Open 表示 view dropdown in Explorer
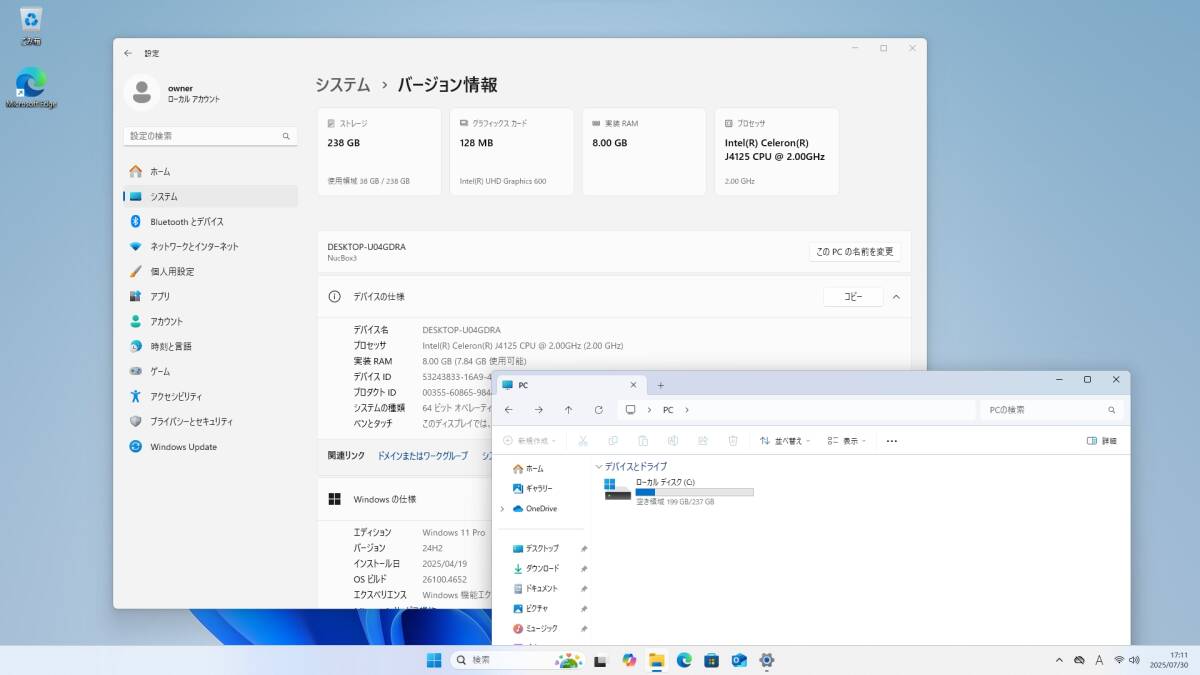Screen dimensions: 1200x675 click(847, 440)
